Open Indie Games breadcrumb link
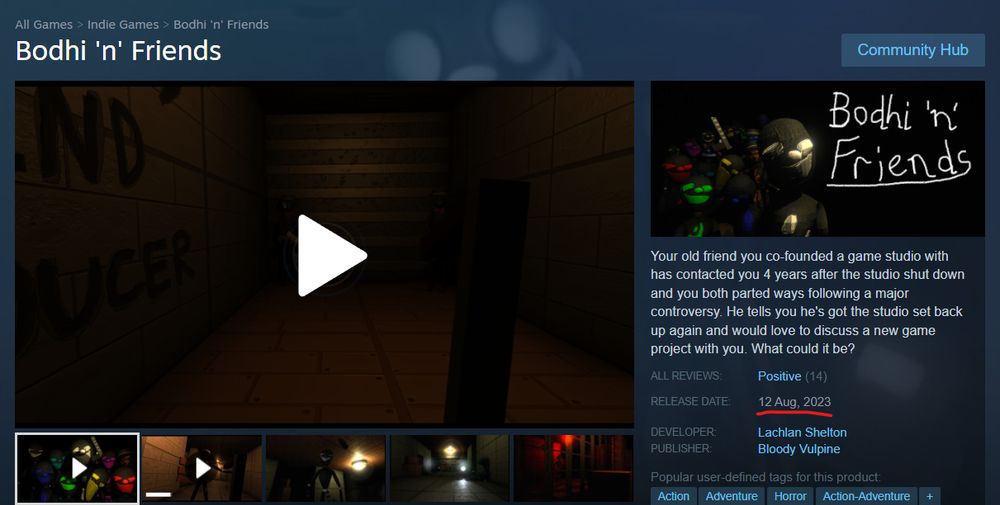The height and width of the screenshot is (505, 1000). click(x=123, y=24)
